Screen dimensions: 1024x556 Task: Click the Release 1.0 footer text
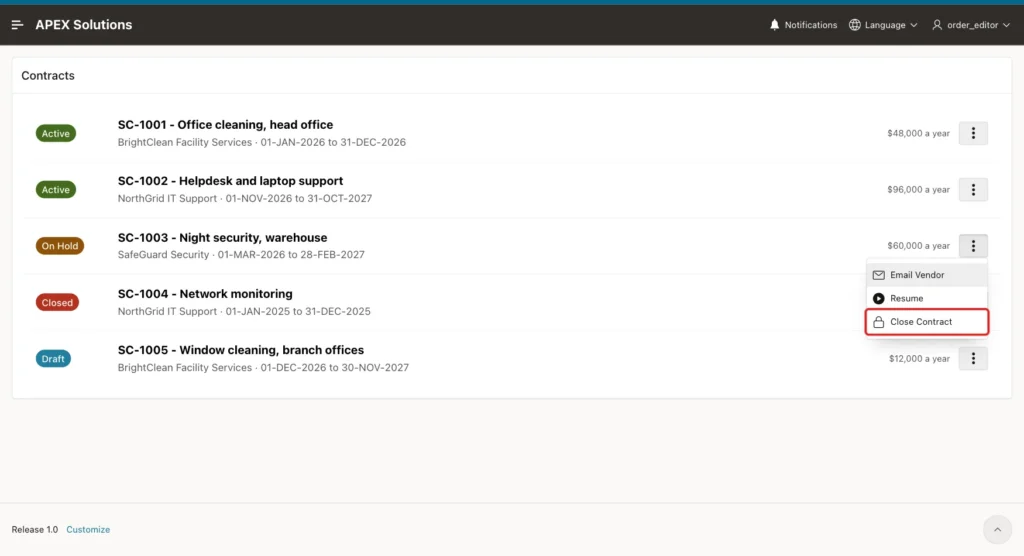(35, 530)
